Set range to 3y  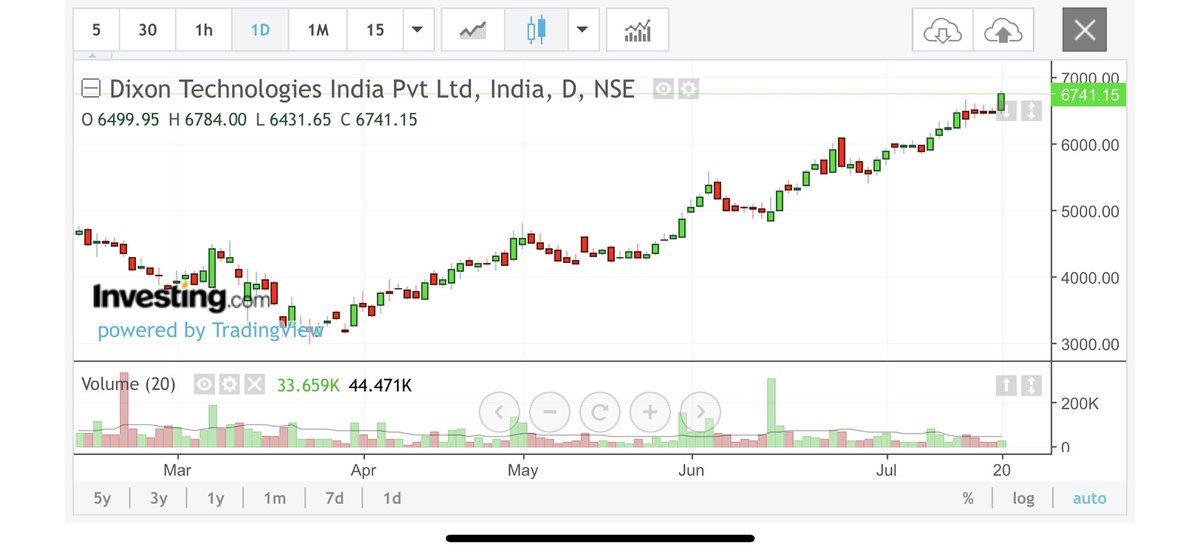click(x=159, y=498)
